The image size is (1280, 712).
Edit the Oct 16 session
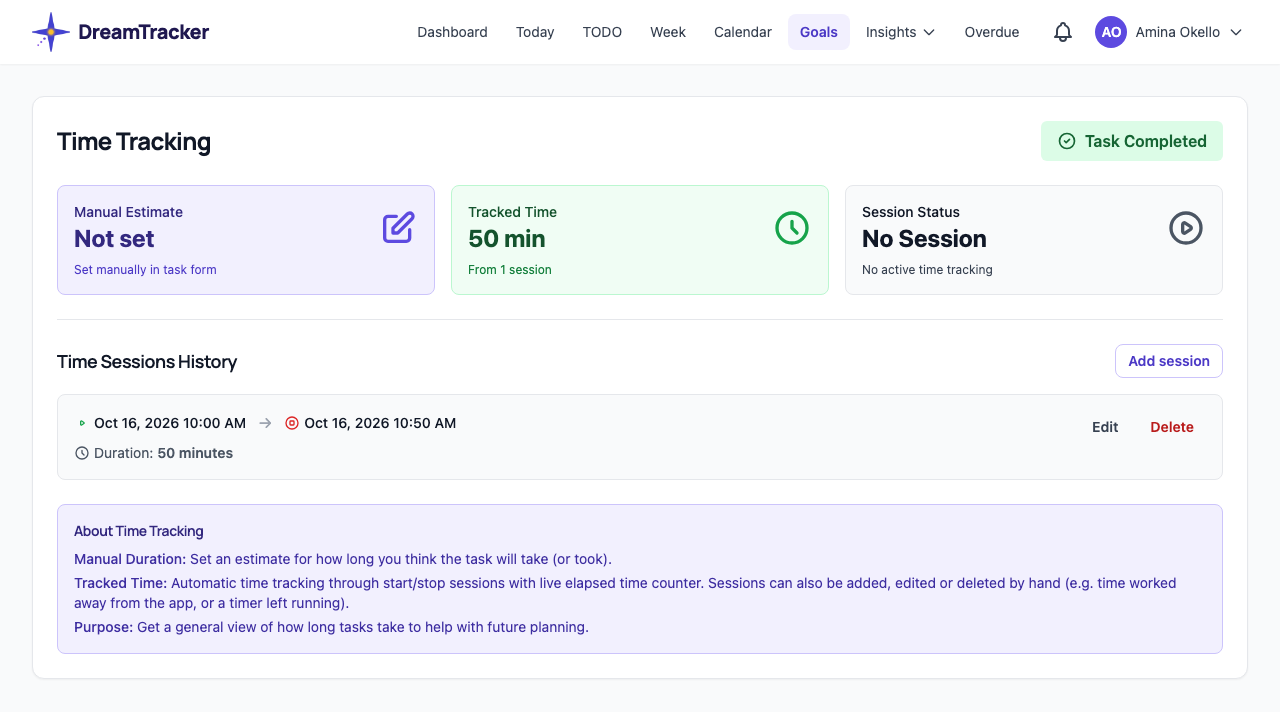pos(1105,427)
